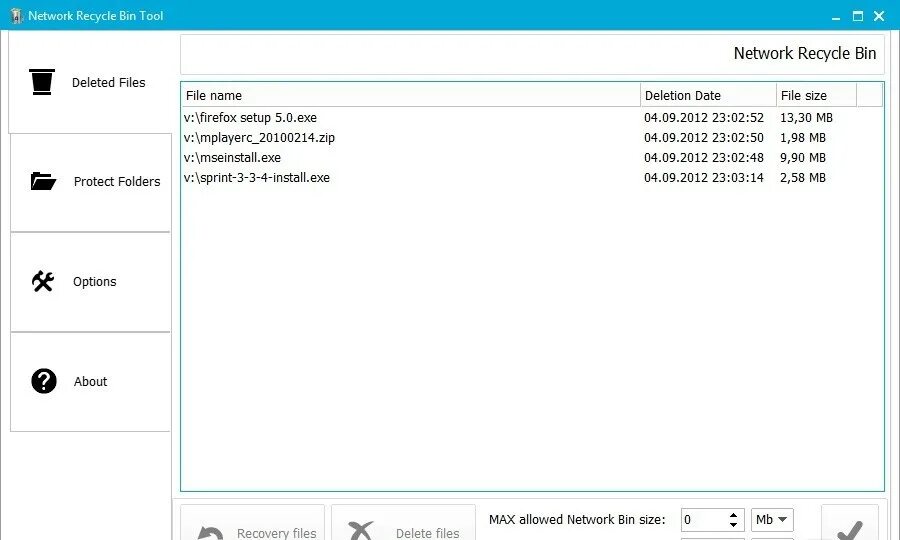This screenshot has height=540, width=900.
Task: Close the Network Recycle Bin Tool window
Action: coord(879,16)
